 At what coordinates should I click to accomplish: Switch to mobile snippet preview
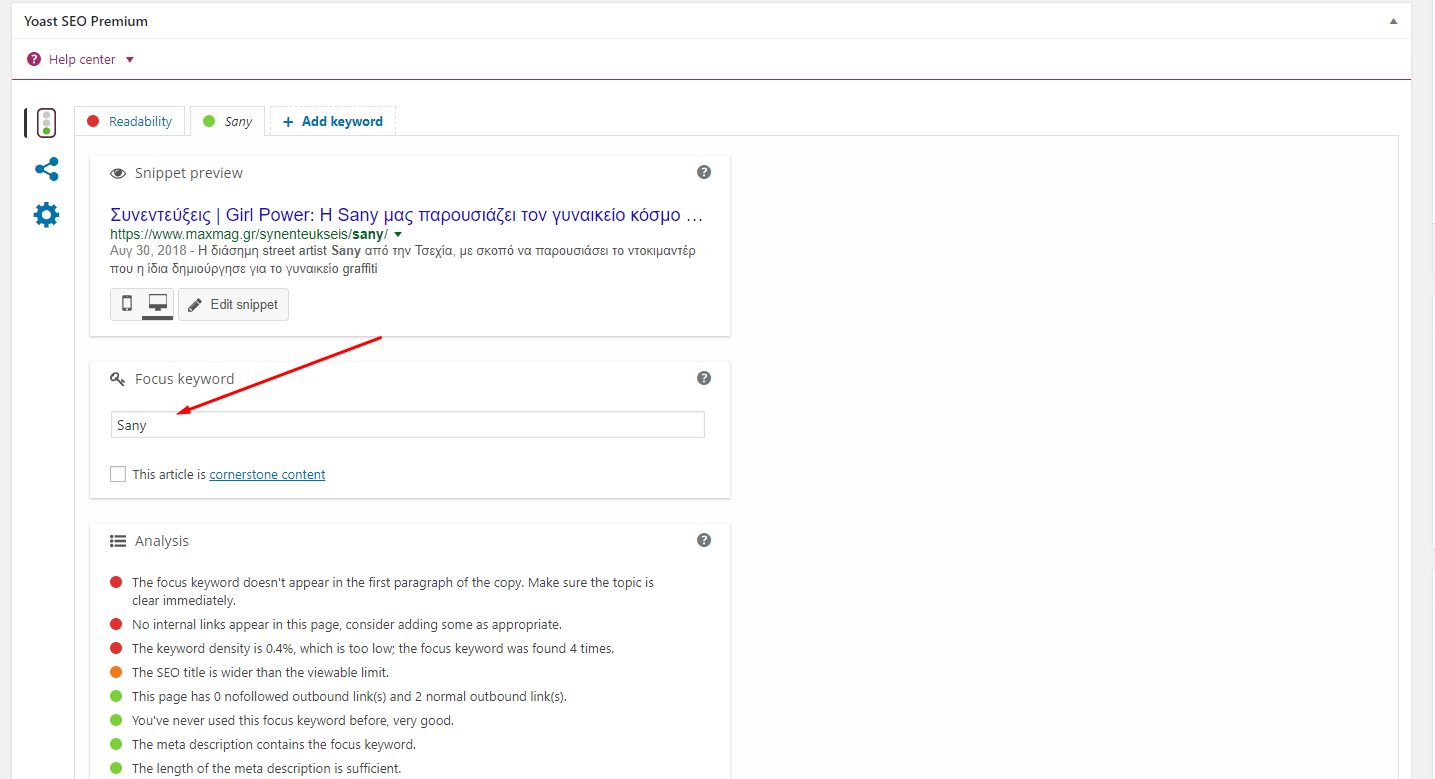pos(127,304)
